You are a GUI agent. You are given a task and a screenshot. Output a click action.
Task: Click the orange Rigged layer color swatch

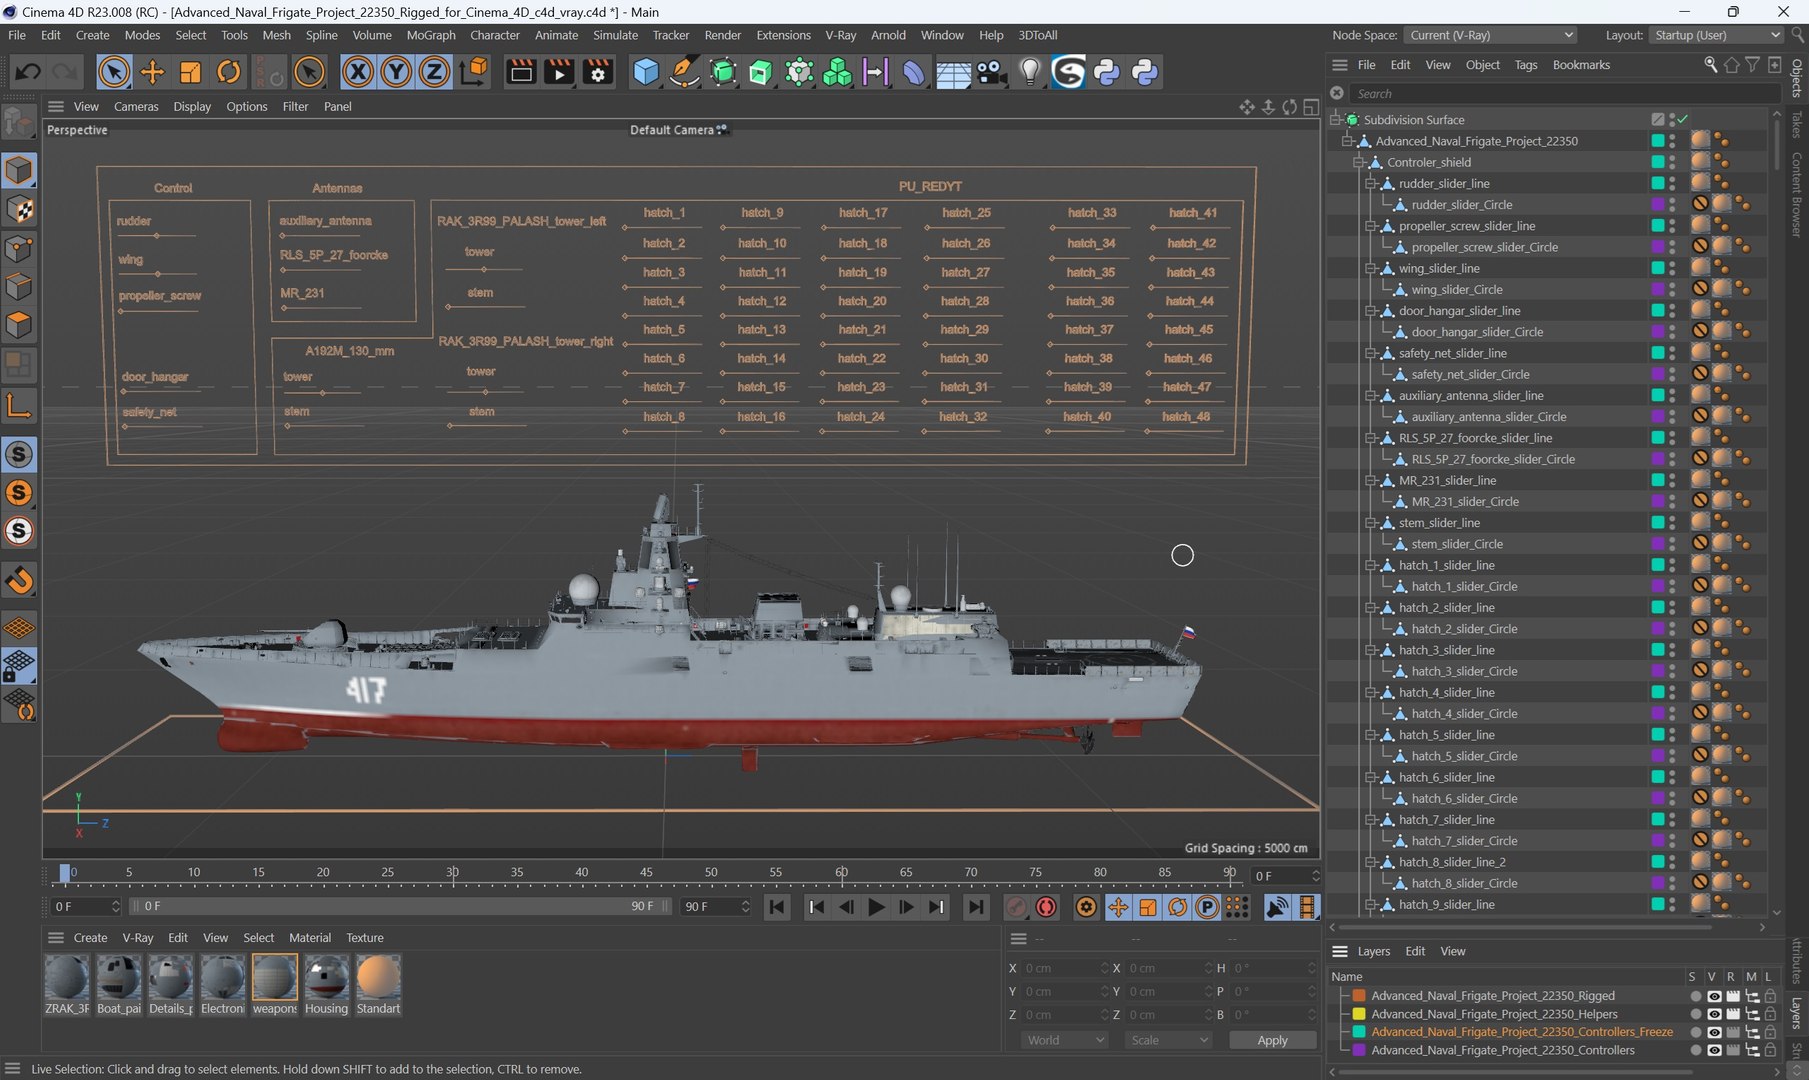pyautogui.click(x=1359, y=996)
